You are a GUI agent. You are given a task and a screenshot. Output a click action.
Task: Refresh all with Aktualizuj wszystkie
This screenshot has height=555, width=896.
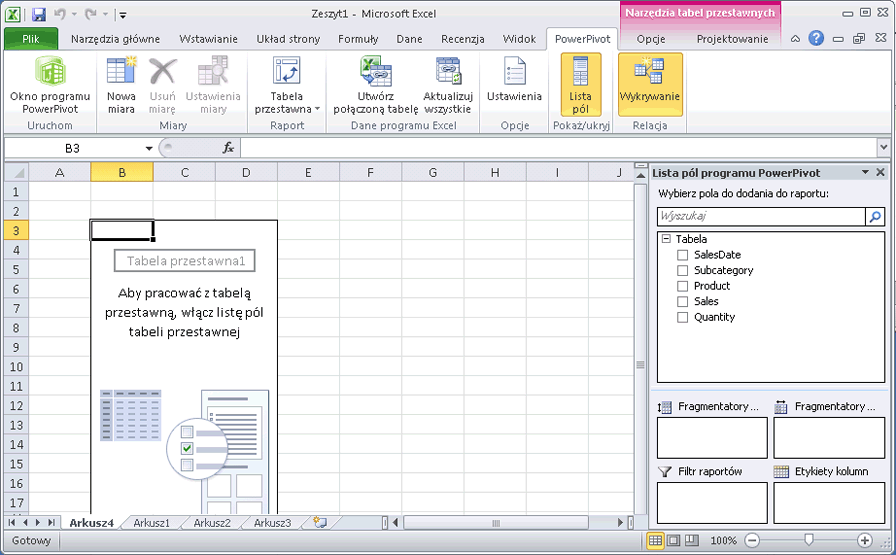[x=448, y=85]
